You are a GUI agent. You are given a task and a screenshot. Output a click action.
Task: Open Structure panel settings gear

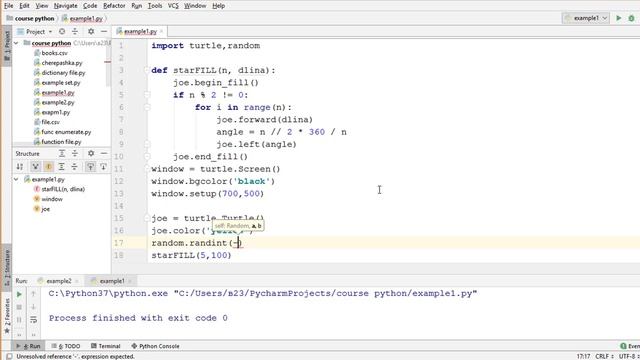91,153
